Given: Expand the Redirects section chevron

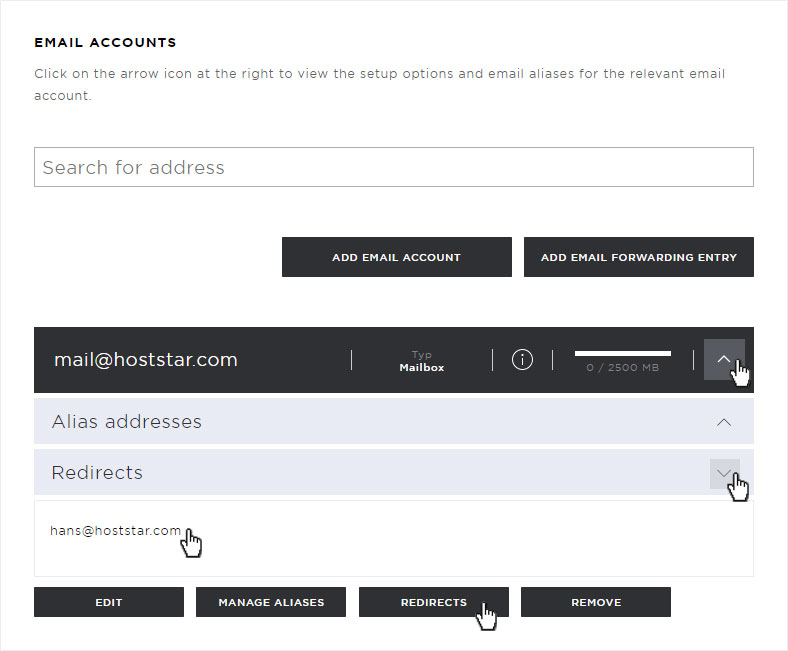Looking at the screenshot, I should [724, 473].
